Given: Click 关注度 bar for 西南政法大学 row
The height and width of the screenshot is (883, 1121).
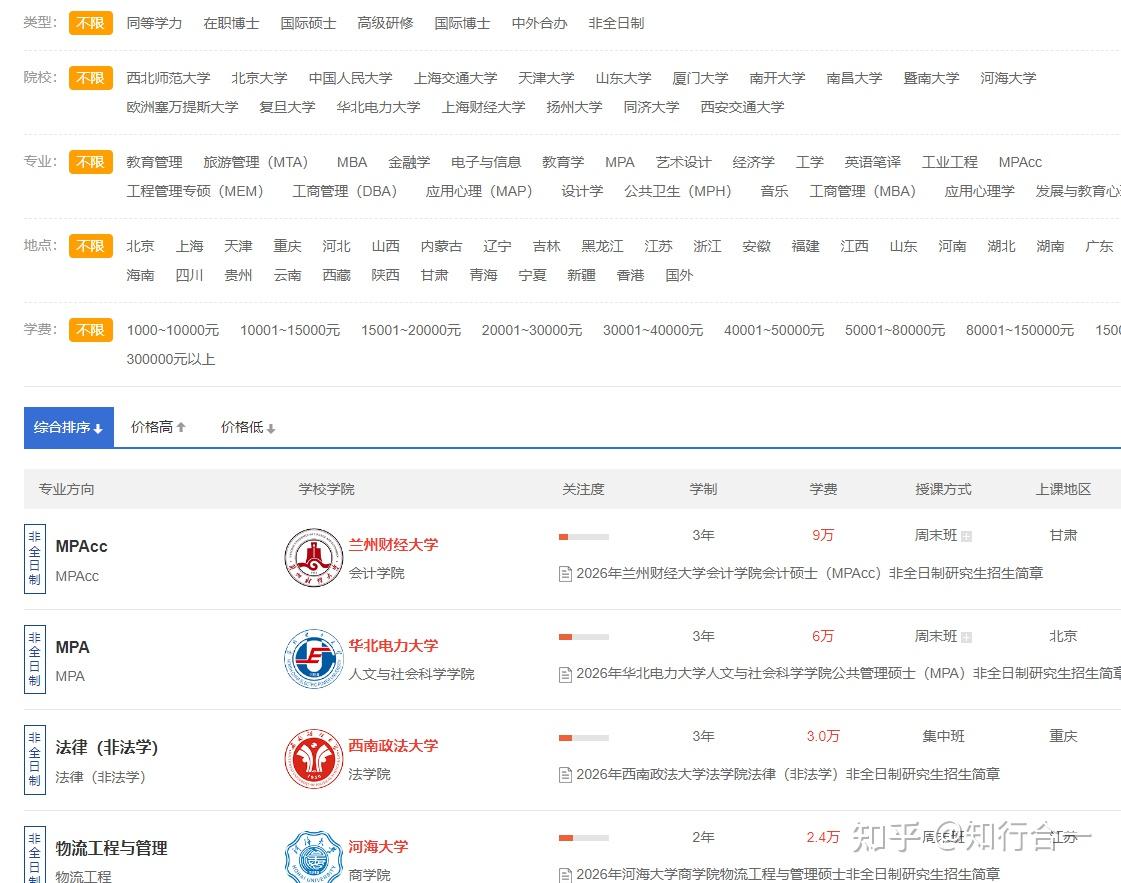Looking at the screenshot, I should click(584, 737).
